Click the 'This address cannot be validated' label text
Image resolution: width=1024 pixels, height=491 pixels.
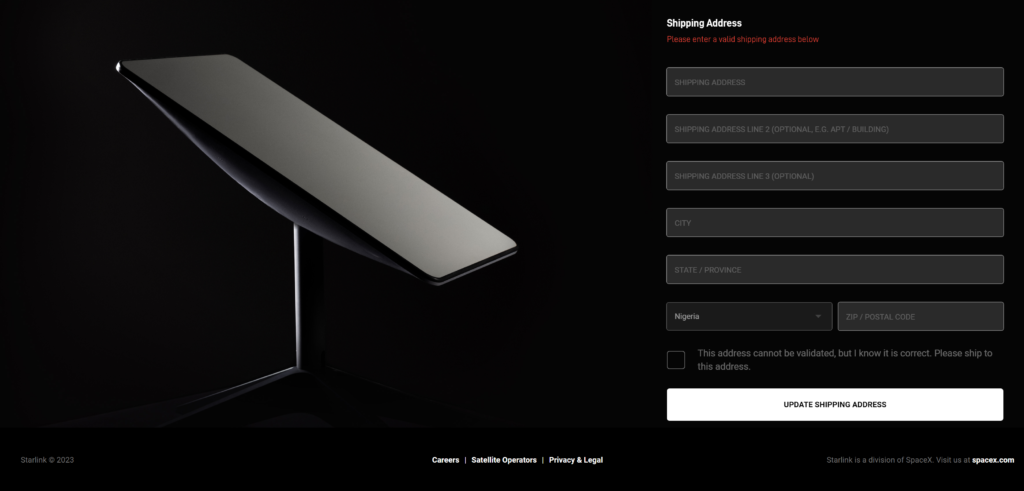click(x=844, y=360)
